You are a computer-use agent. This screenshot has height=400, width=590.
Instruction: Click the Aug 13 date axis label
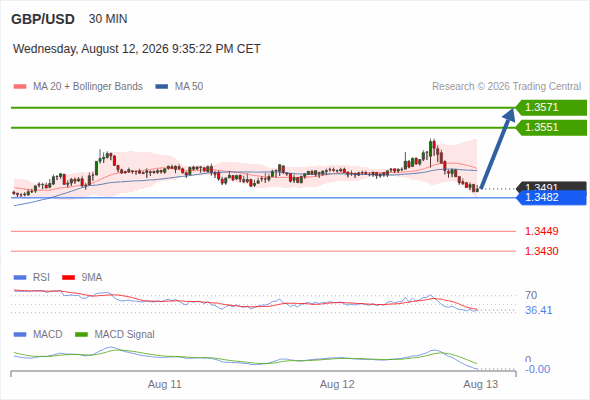(481, 384)
